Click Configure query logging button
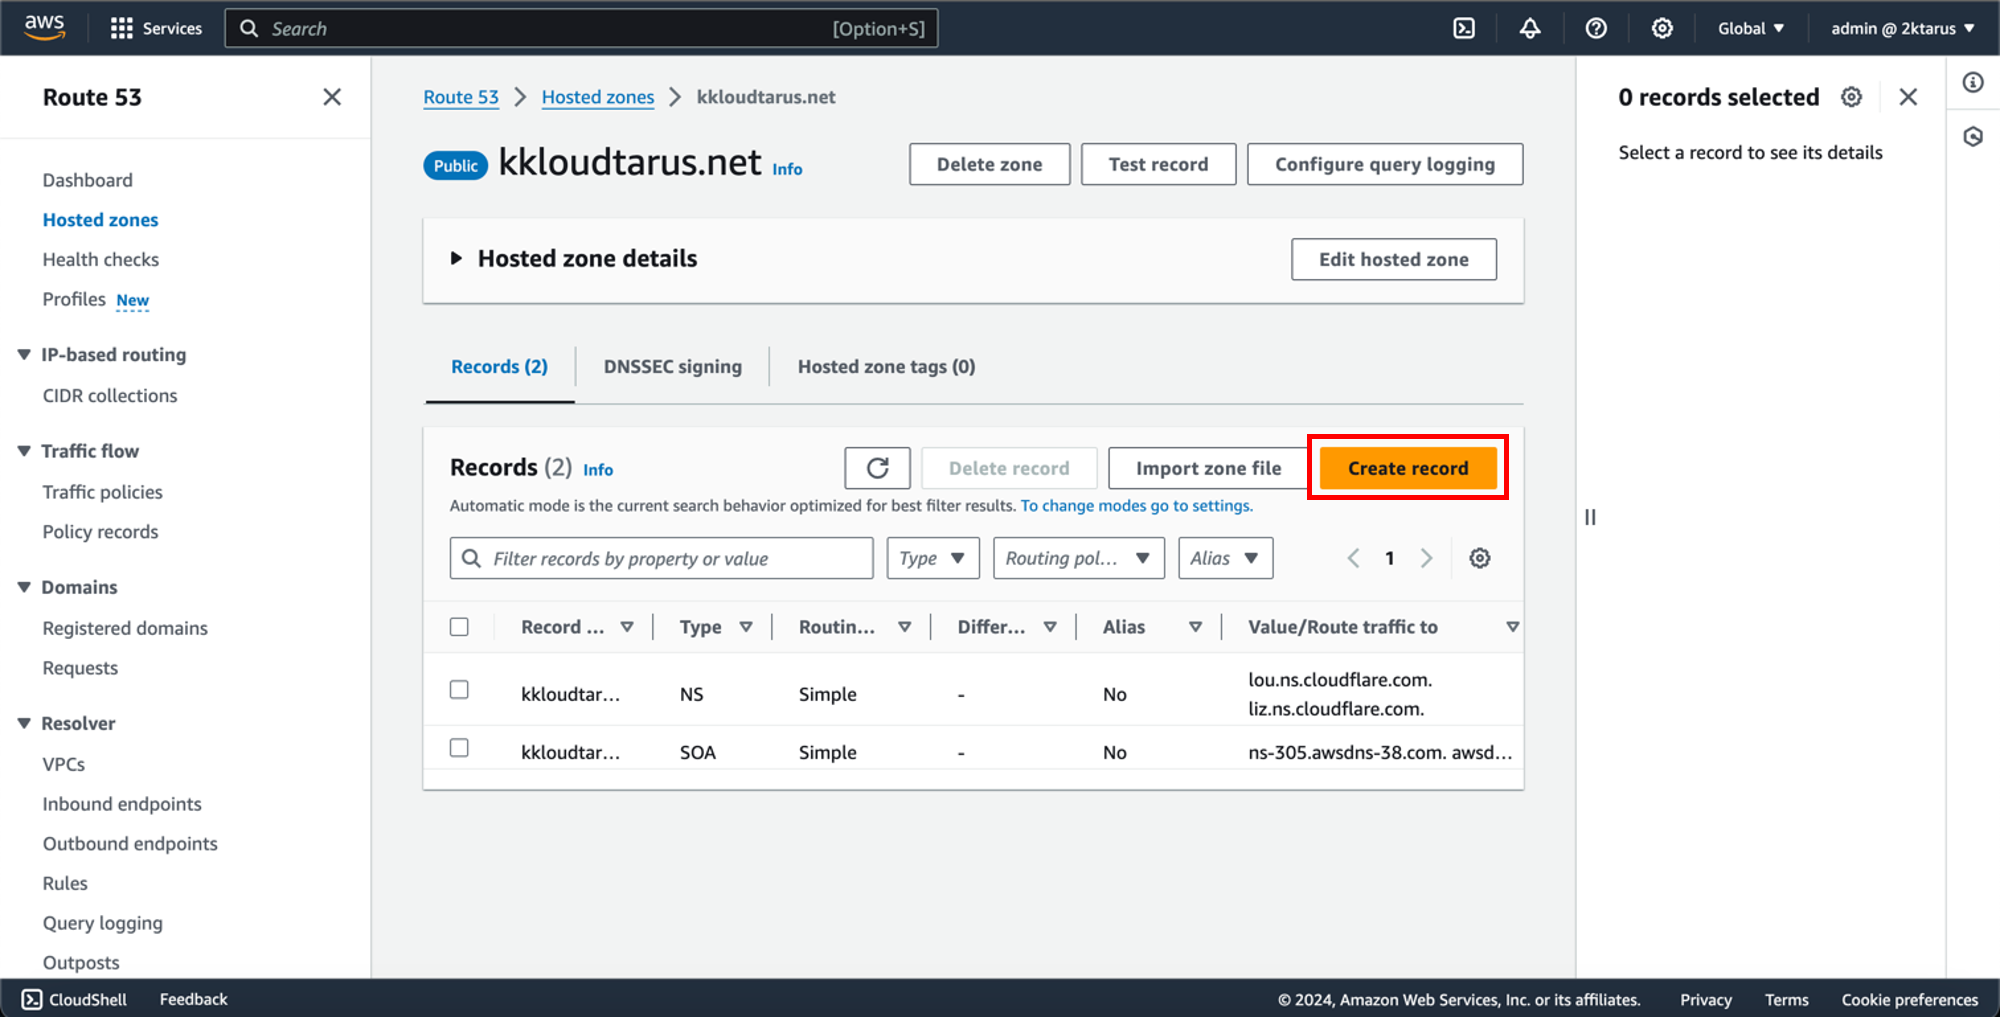This screenshot has height=1017, width=2000. [1385, 164]
